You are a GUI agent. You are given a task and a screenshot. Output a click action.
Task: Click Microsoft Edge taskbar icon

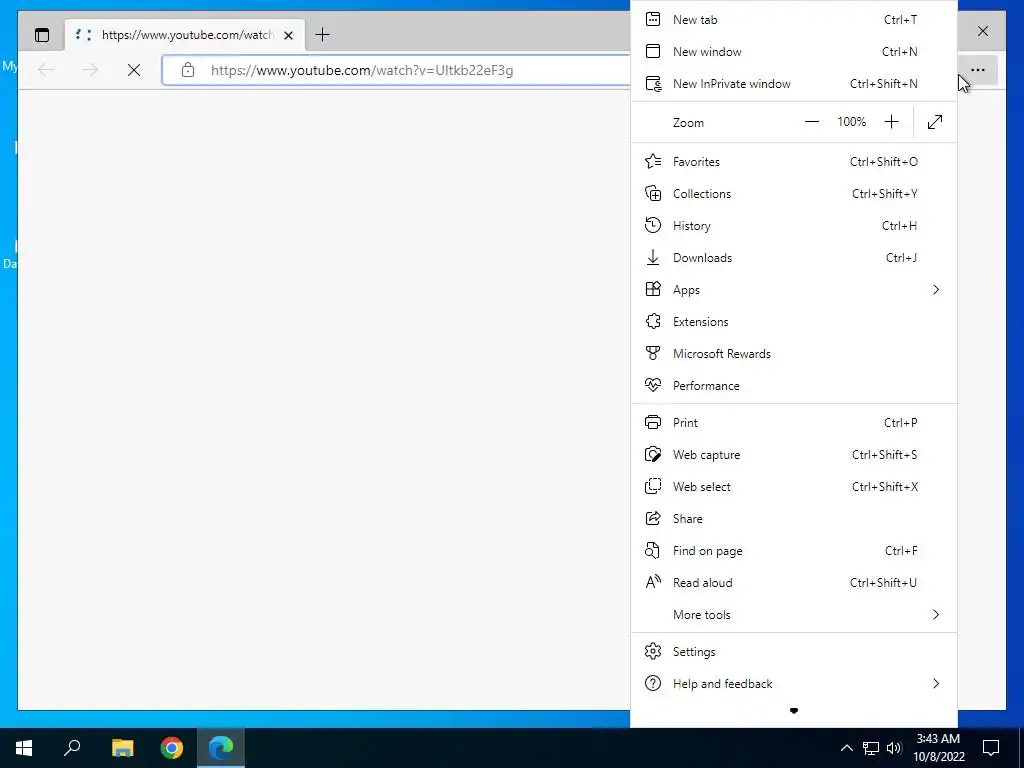[221, 748]
